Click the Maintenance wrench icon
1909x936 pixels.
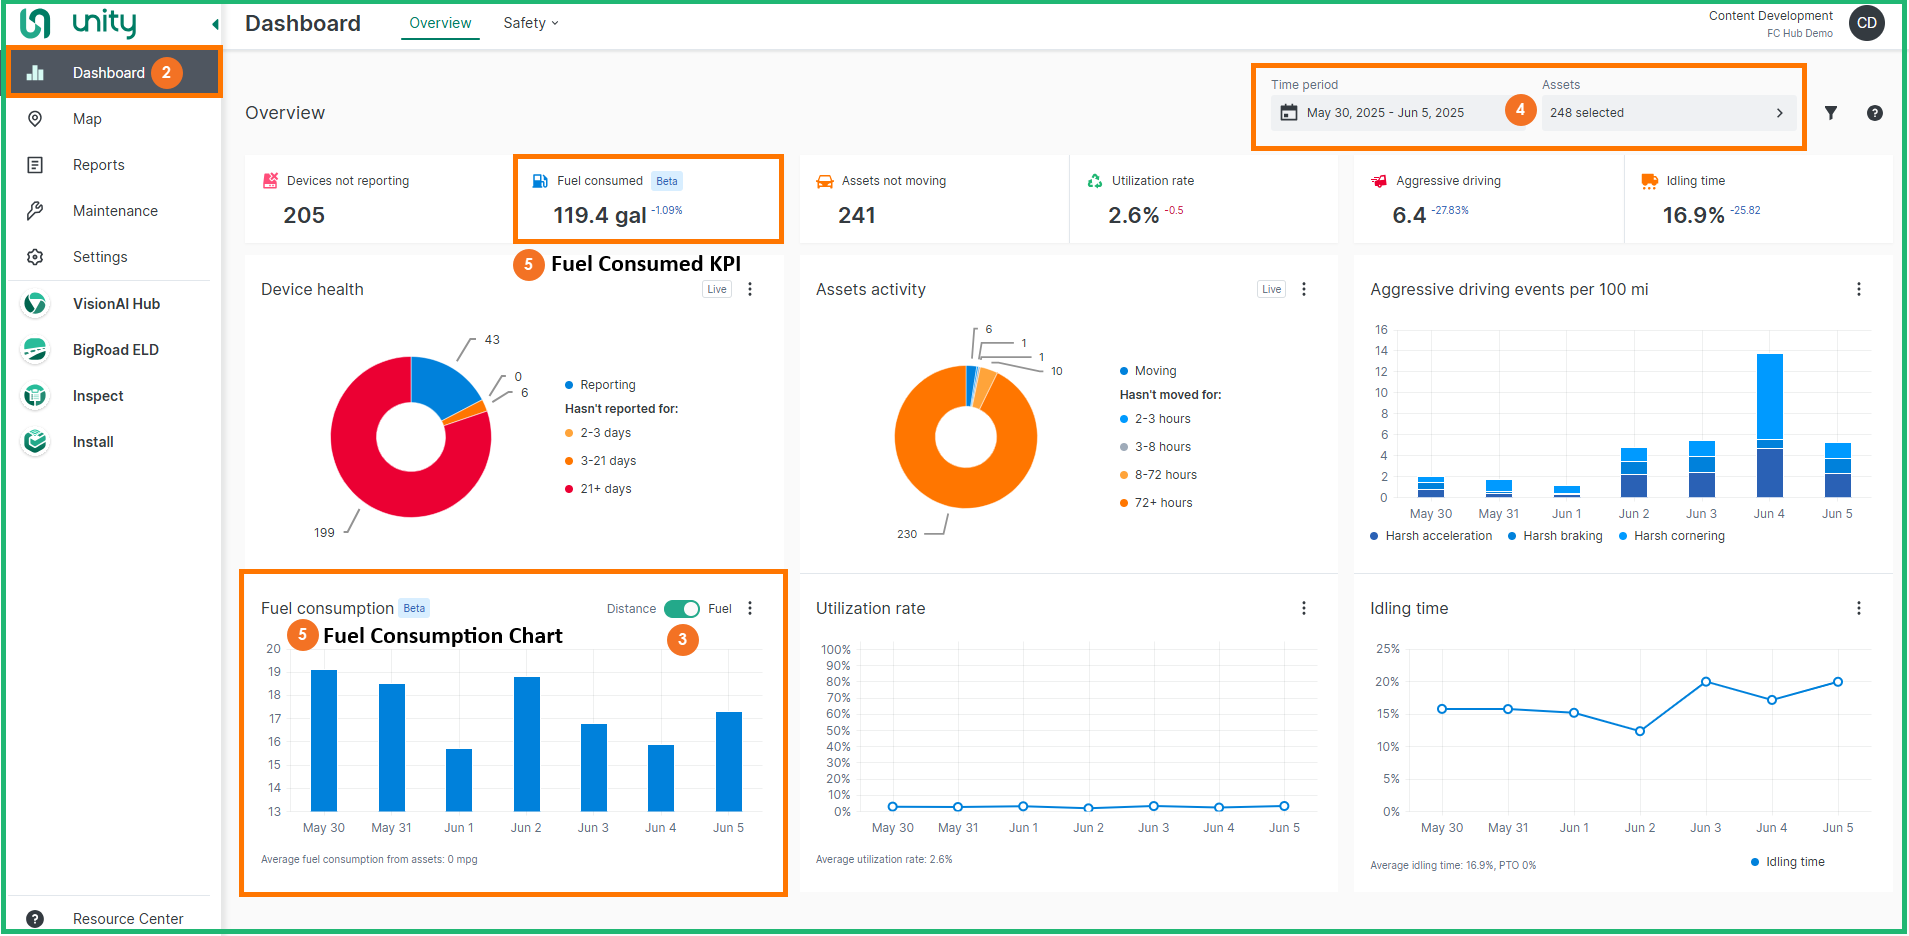(x=35, y=211)
